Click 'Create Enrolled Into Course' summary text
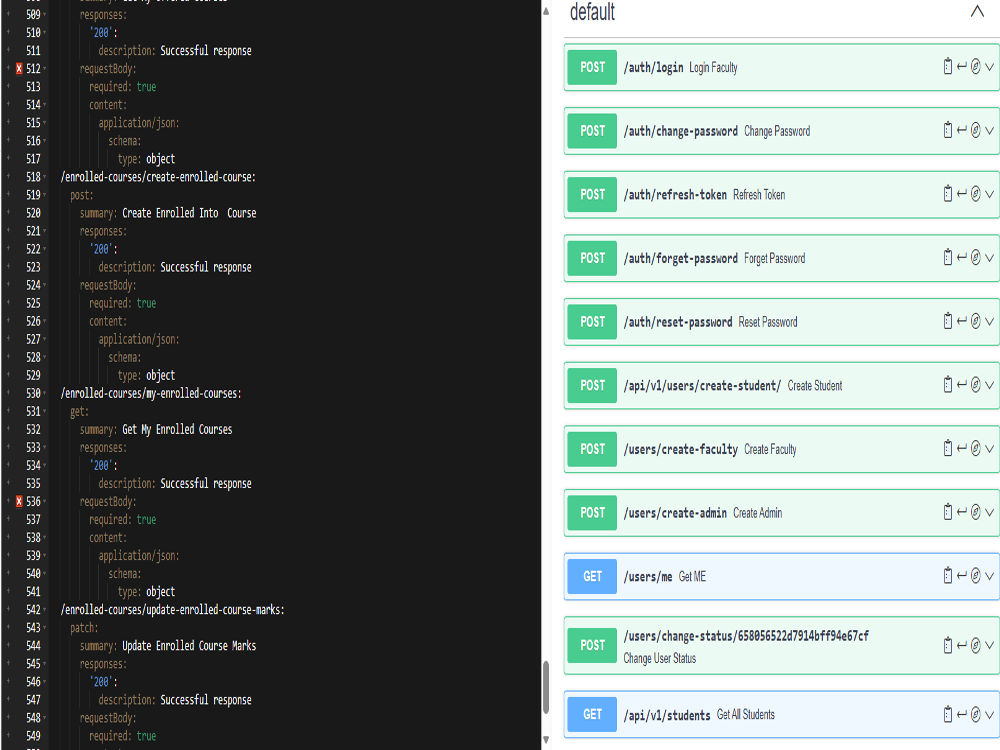Viewport: 1000px width, 750px height. (189, 213)
